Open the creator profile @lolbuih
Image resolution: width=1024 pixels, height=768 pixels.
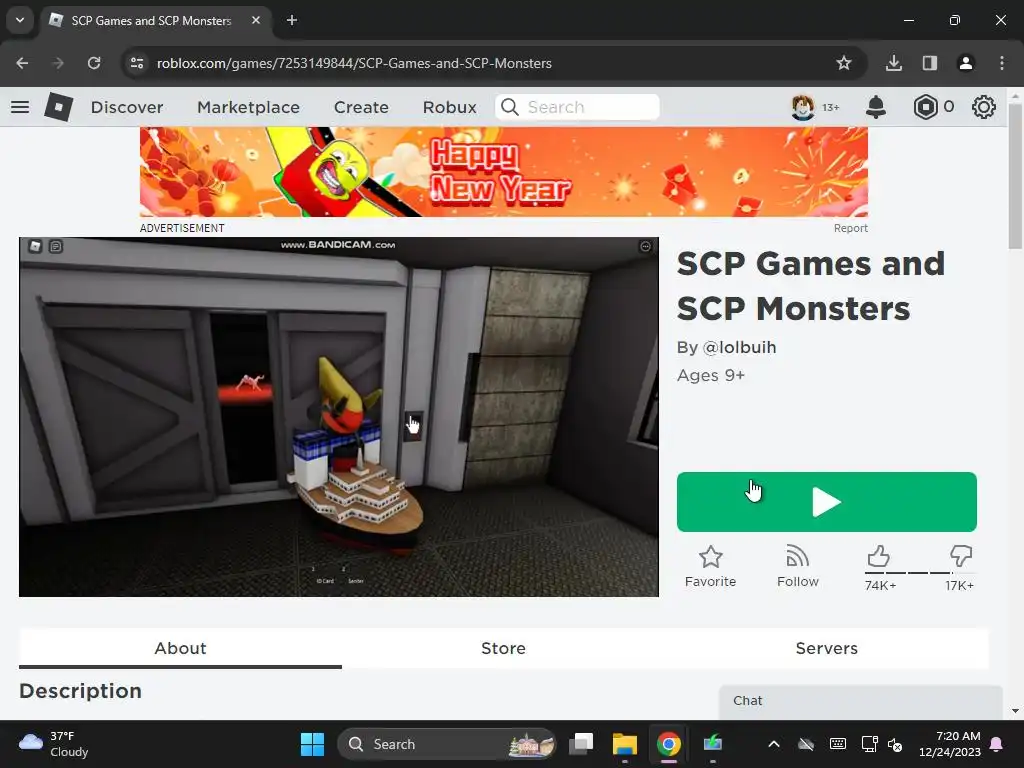[739, 347]
